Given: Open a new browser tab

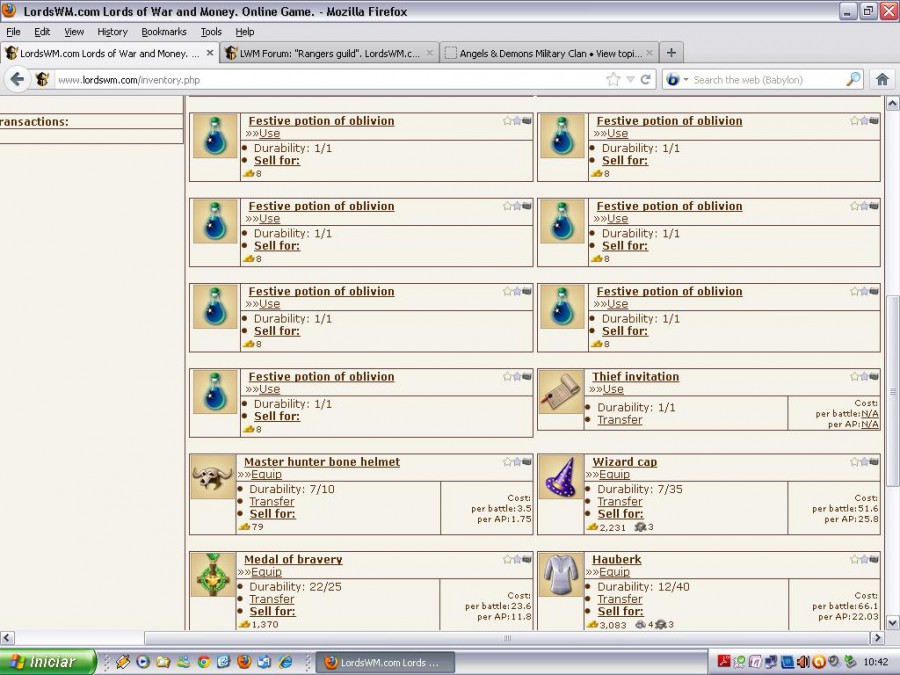Looking at the screenshot, I should pyautogui.click(x=671, y=53).
